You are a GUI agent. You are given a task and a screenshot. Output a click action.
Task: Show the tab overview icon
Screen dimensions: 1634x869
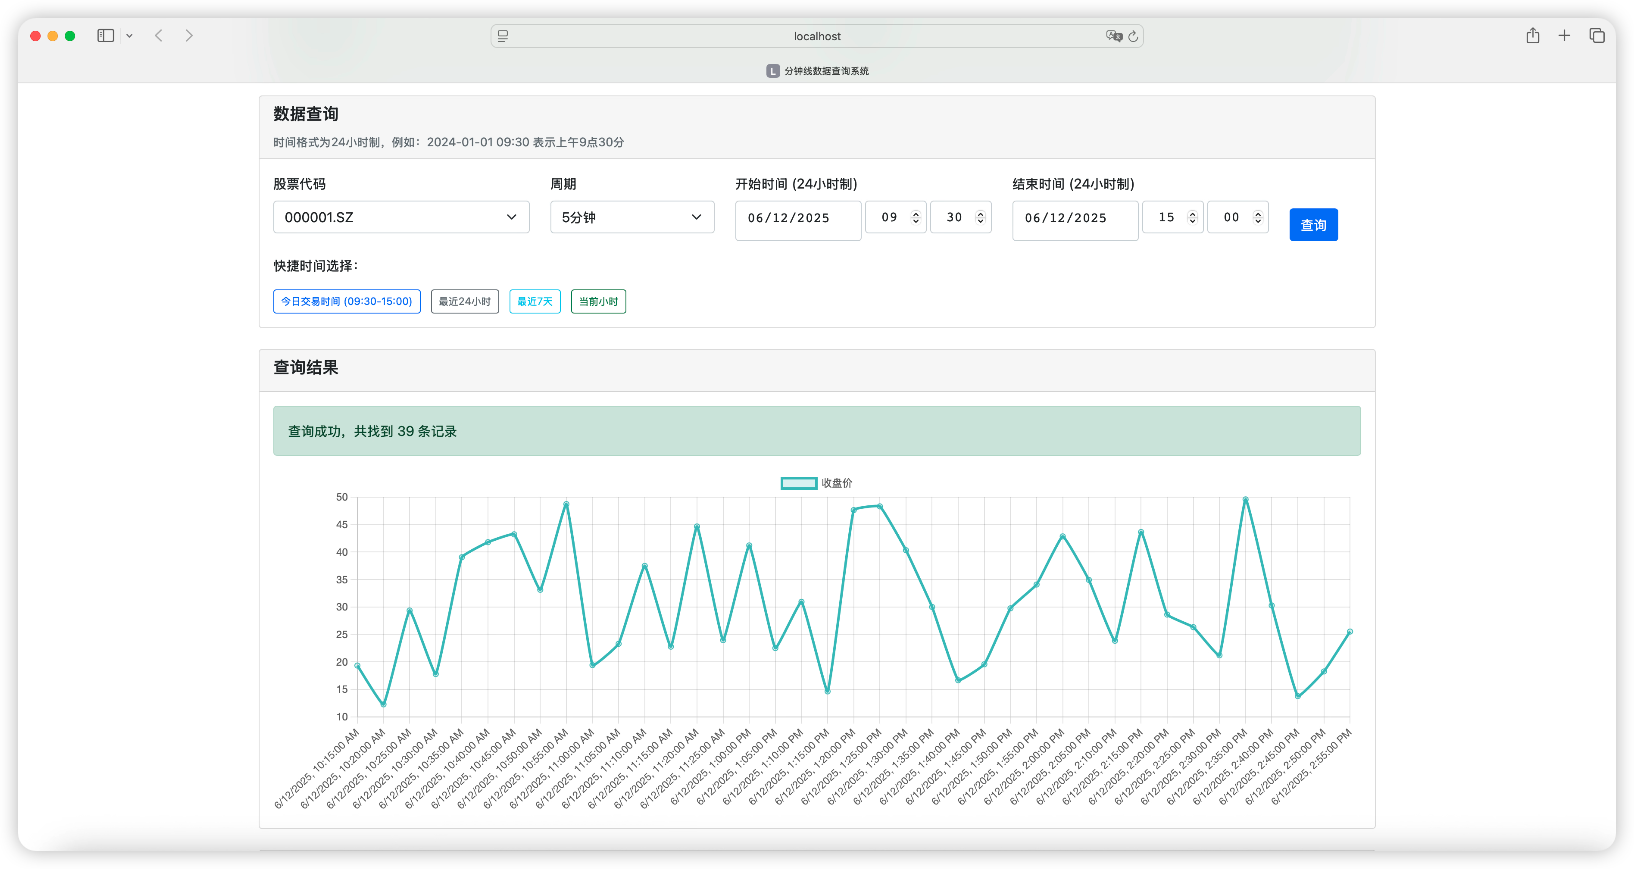[1597, 36]
